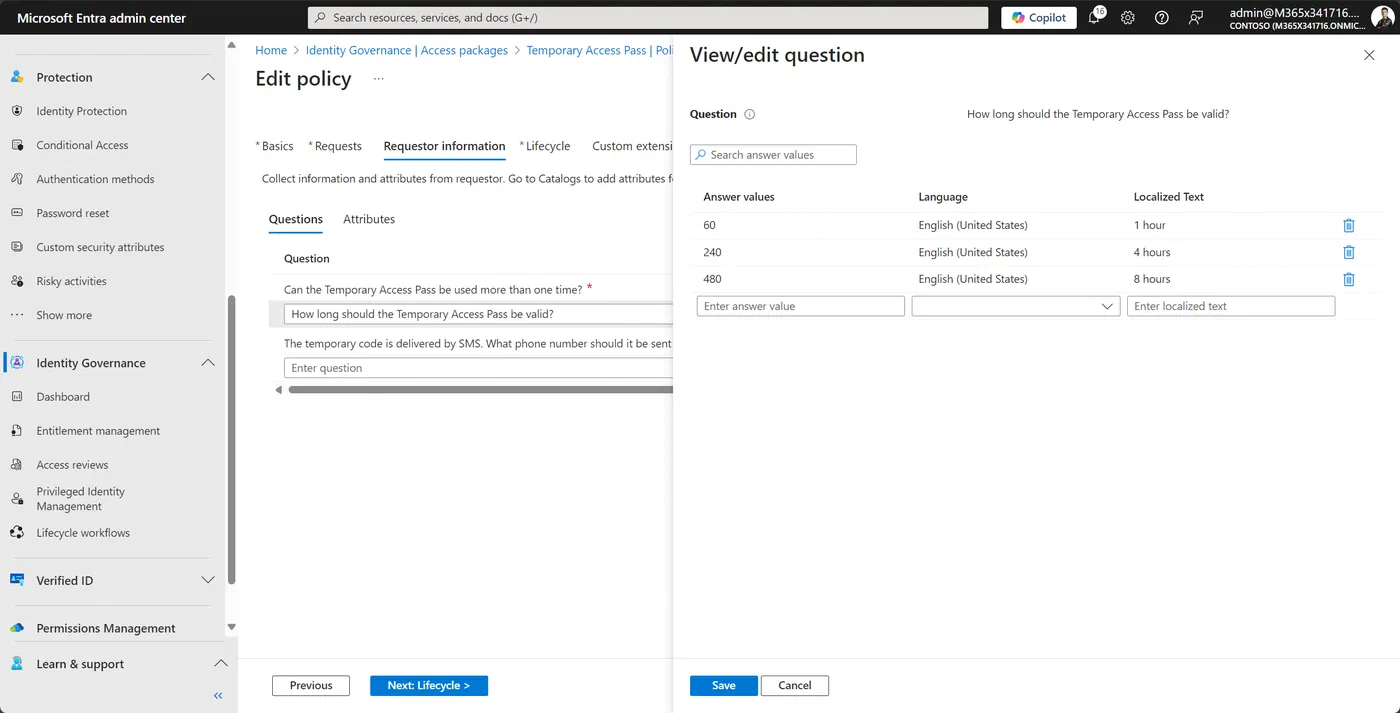The width and height of the screenshot is (1400, 713).
Task: Open the Language dropdown for new answer
Action: pos(1016,307)
